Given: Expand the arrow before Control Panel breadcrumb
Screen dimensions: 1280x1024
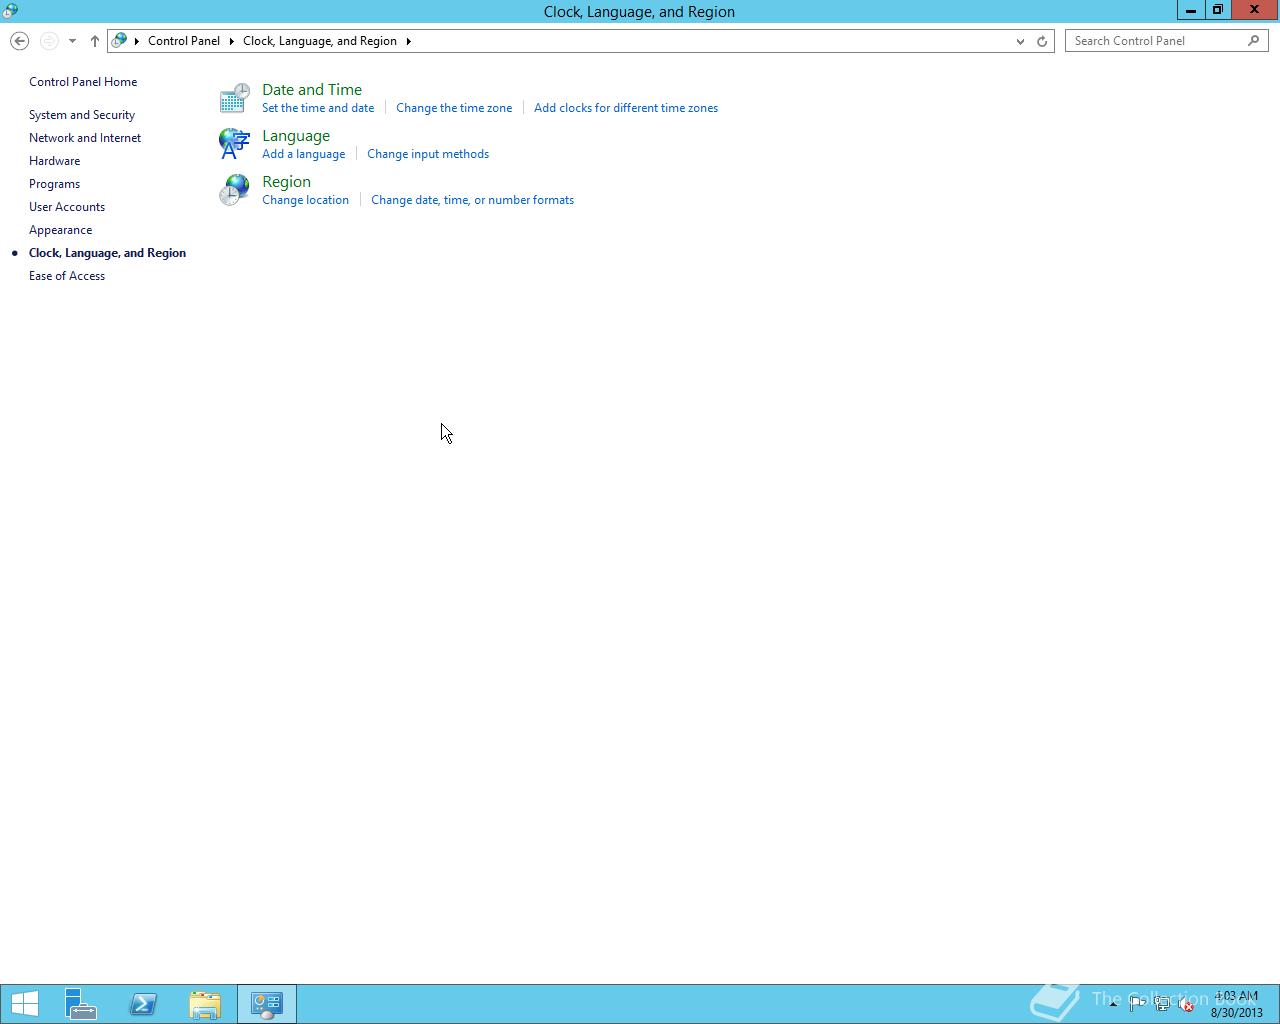Looking at the screenshot, I should [137, 41].
